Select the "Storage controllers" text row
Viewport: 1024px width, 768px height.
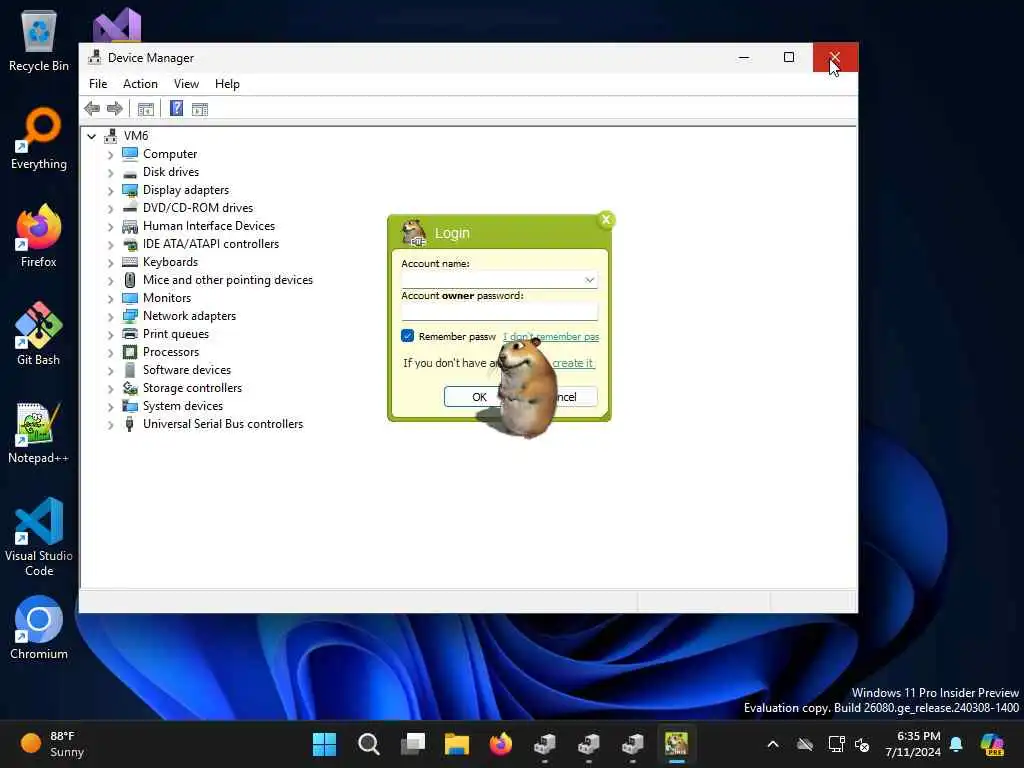[193, 388]
